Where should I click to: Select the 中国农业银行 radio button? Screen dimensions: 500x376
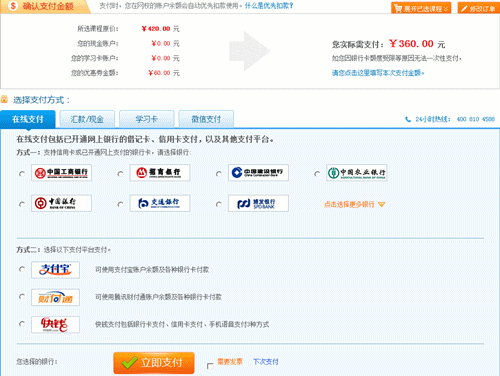(317, 174)
